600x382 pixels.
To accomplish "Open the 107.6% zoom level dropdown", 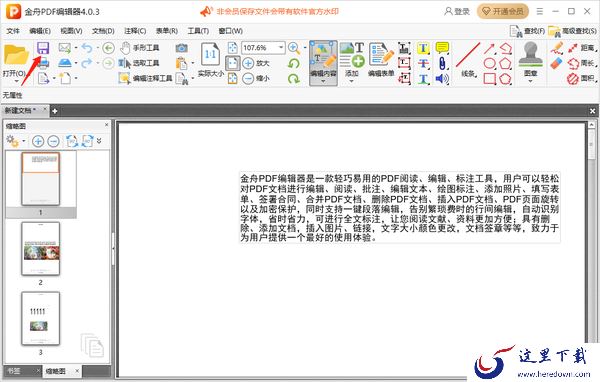I will [281, 47].
